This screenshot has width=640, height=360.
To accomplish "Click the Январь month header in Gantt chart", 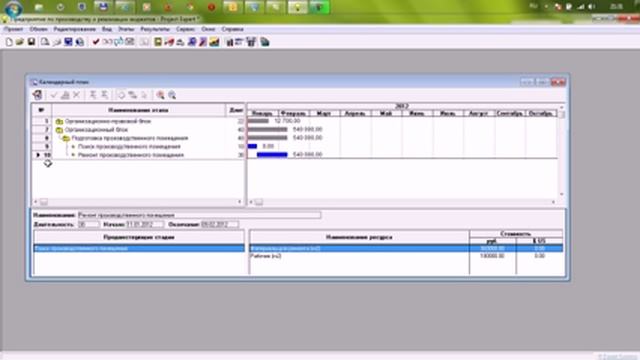I will [x=262, y=113].
